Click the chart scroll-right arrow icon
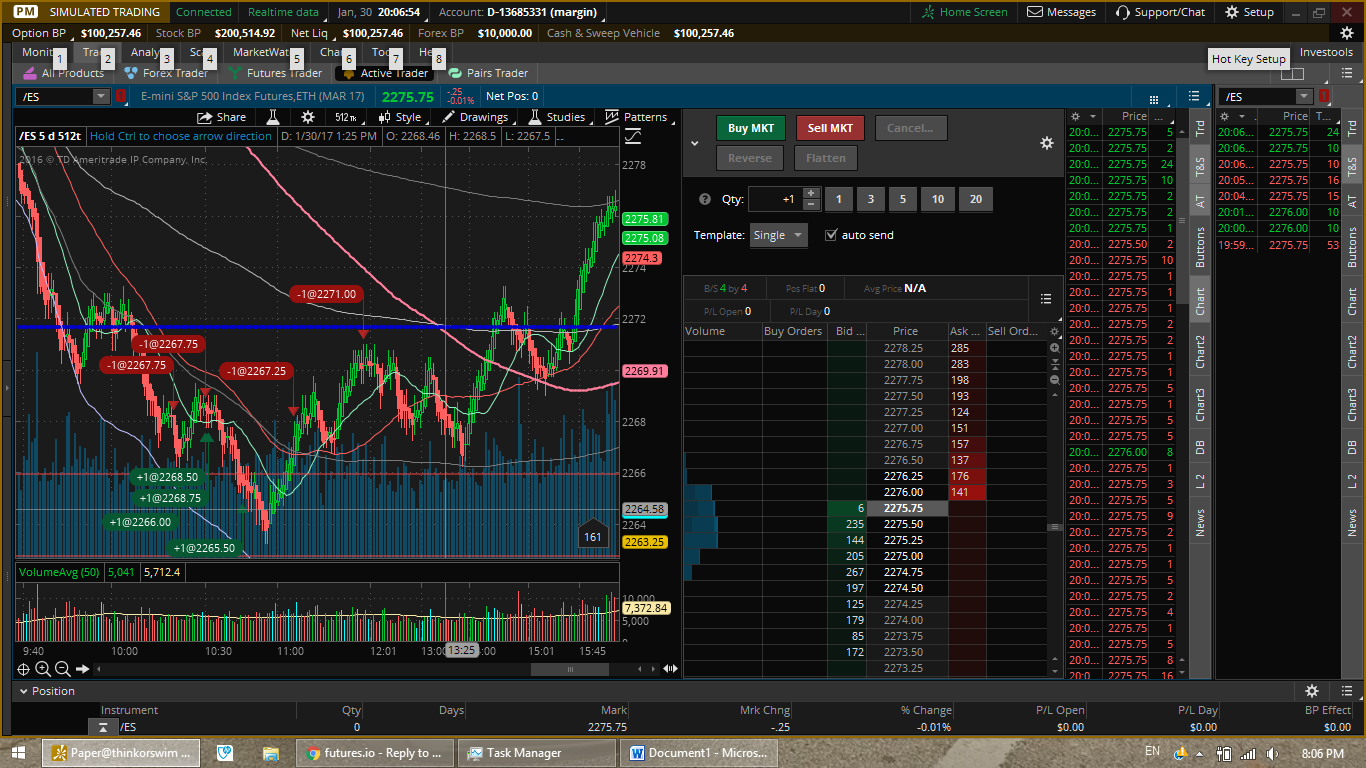The image size is (1366, 768). [x=82, y=669]
